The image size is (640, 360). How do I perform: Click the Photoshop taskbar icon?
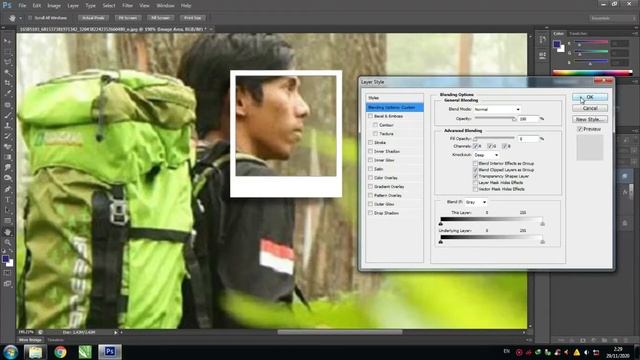(x=110, y=352)
